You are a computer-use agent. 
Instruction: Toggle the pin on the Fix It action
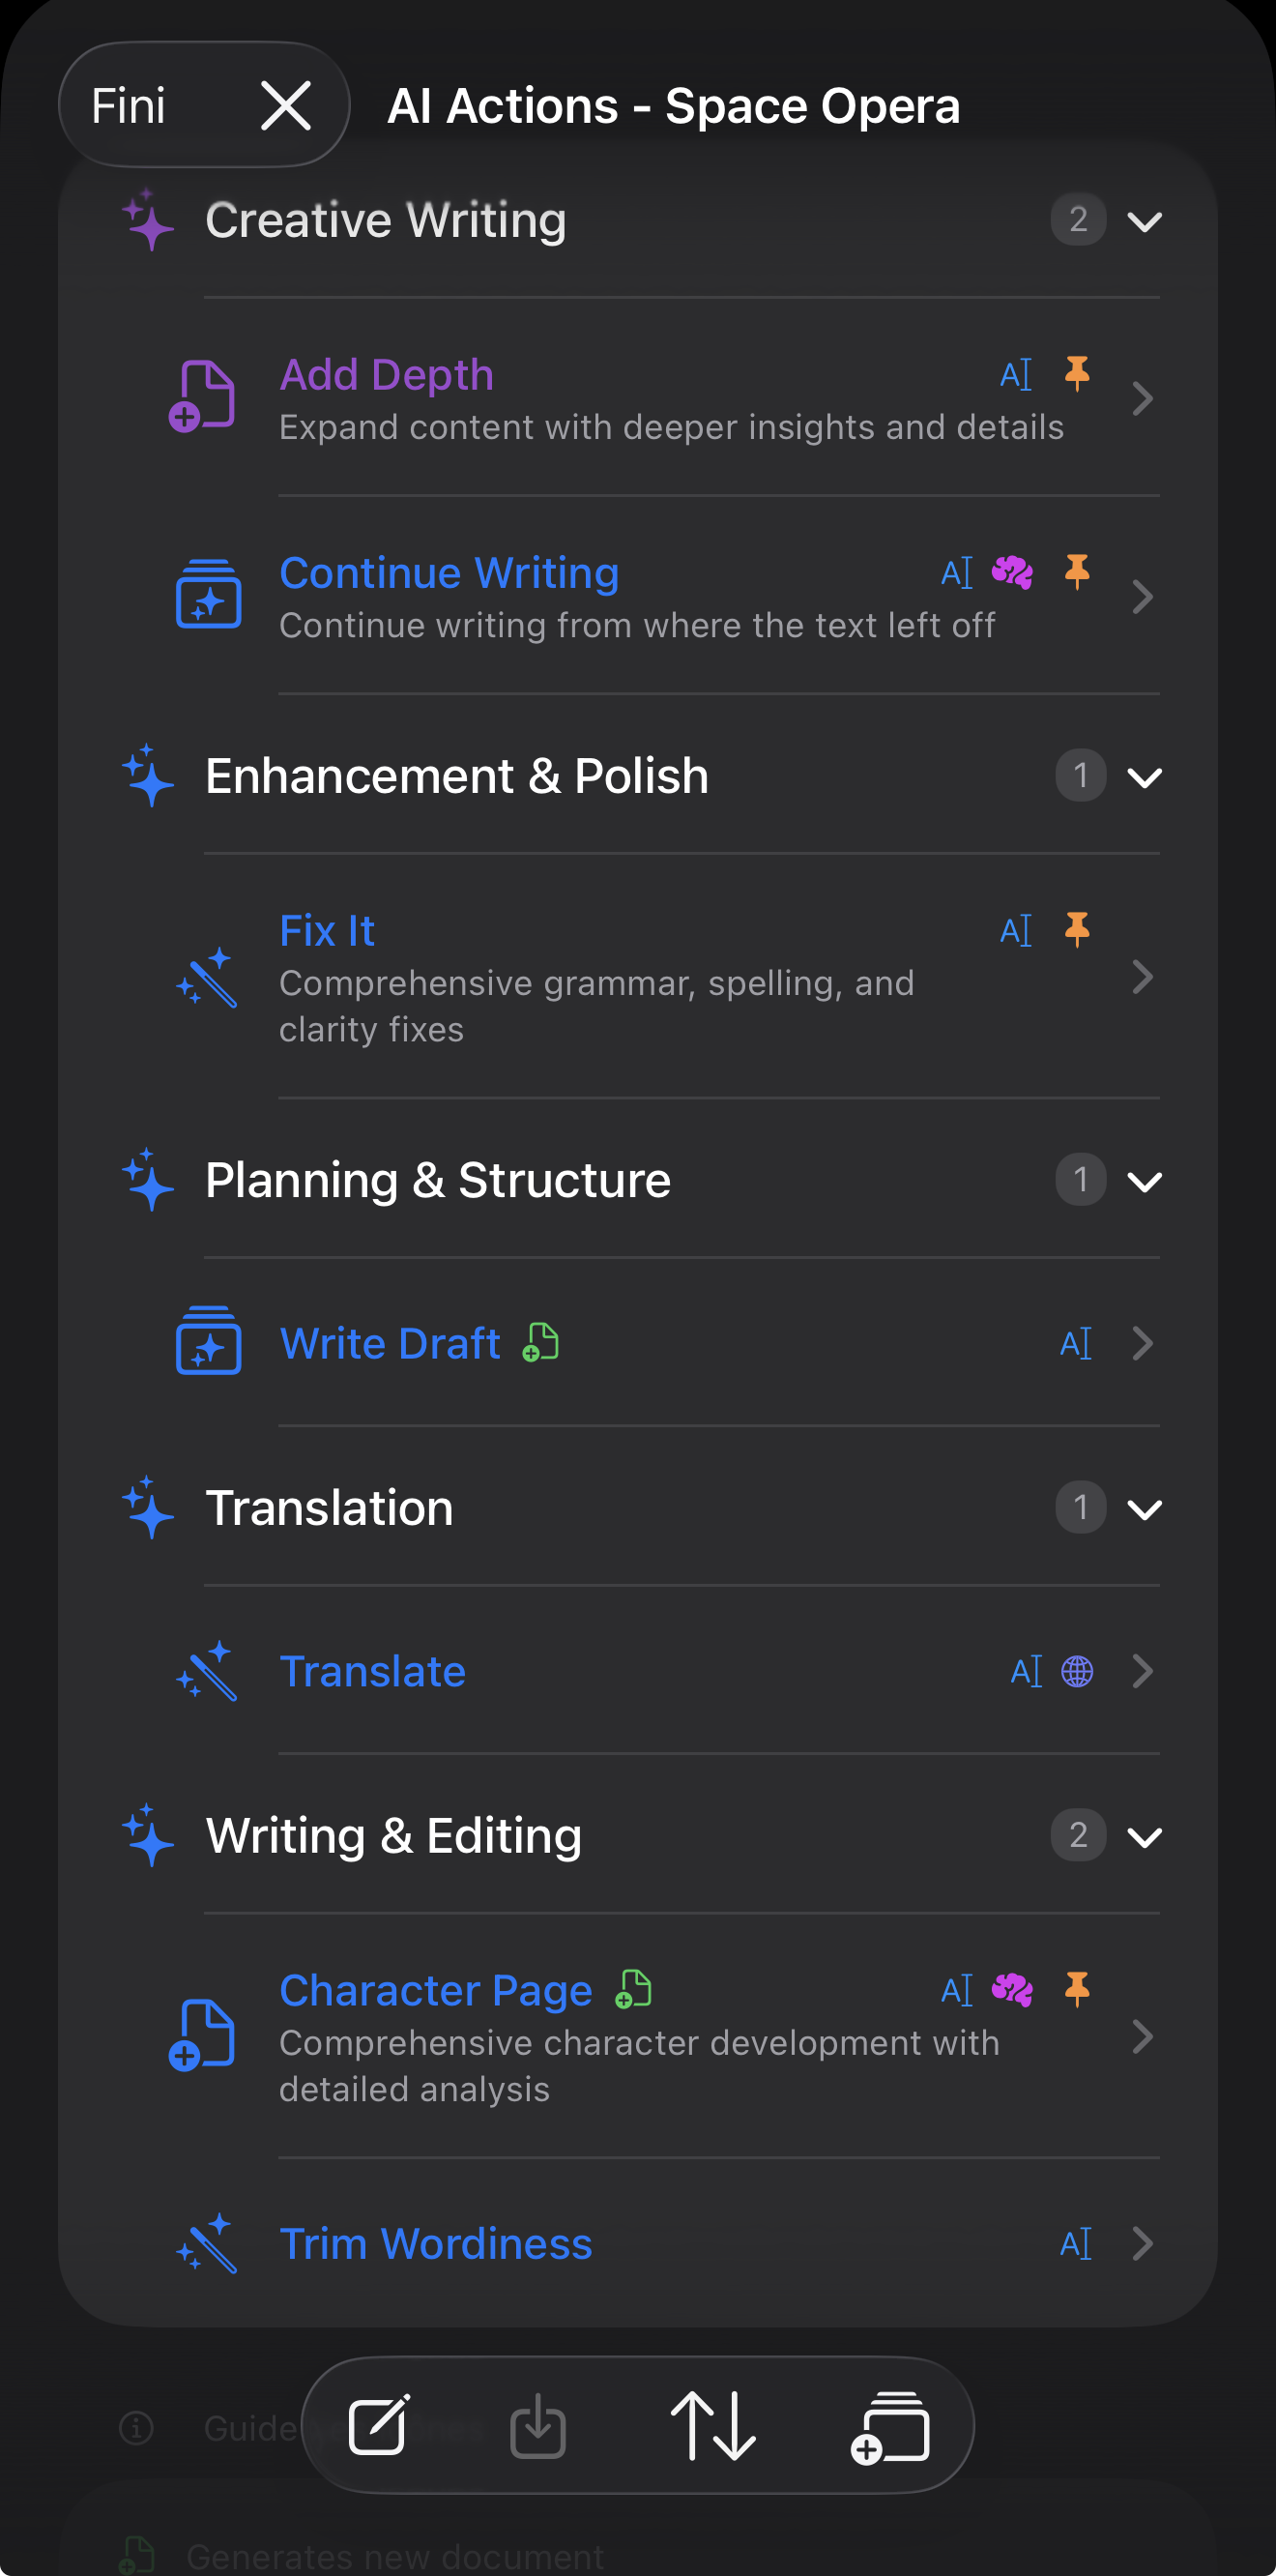(x=1078, y=930)
